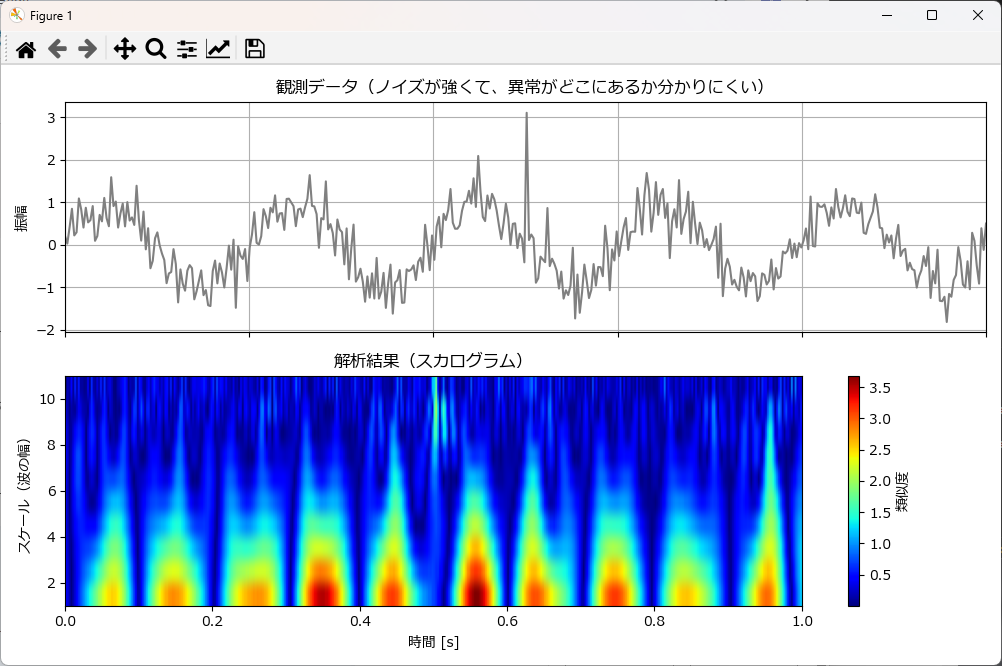The width and height of the screenshot is (1002, 666).
Task: Go forward to the next view
Action: click(88, 49)
